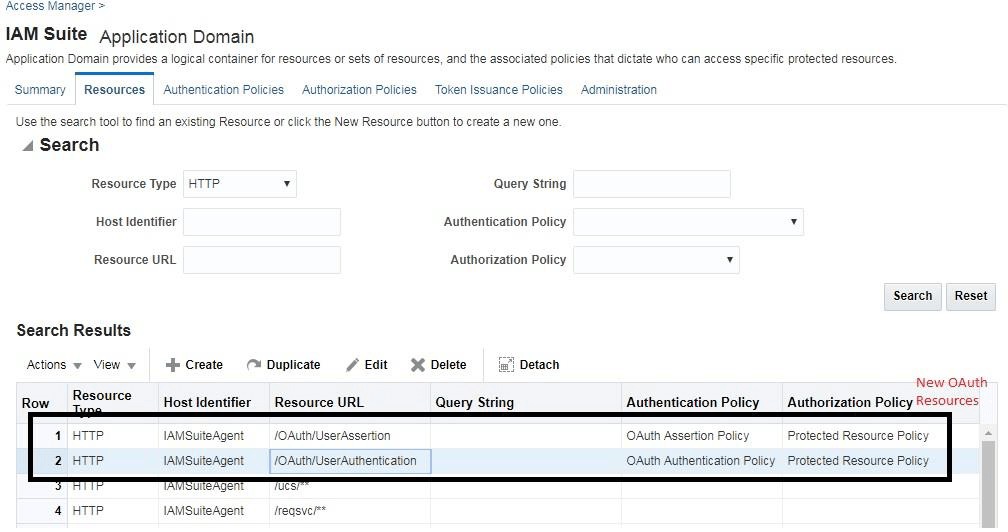The image size is (1008, 532).
Task: Click the OAuth Authentication Policy cell
Action: pos(702,461)
